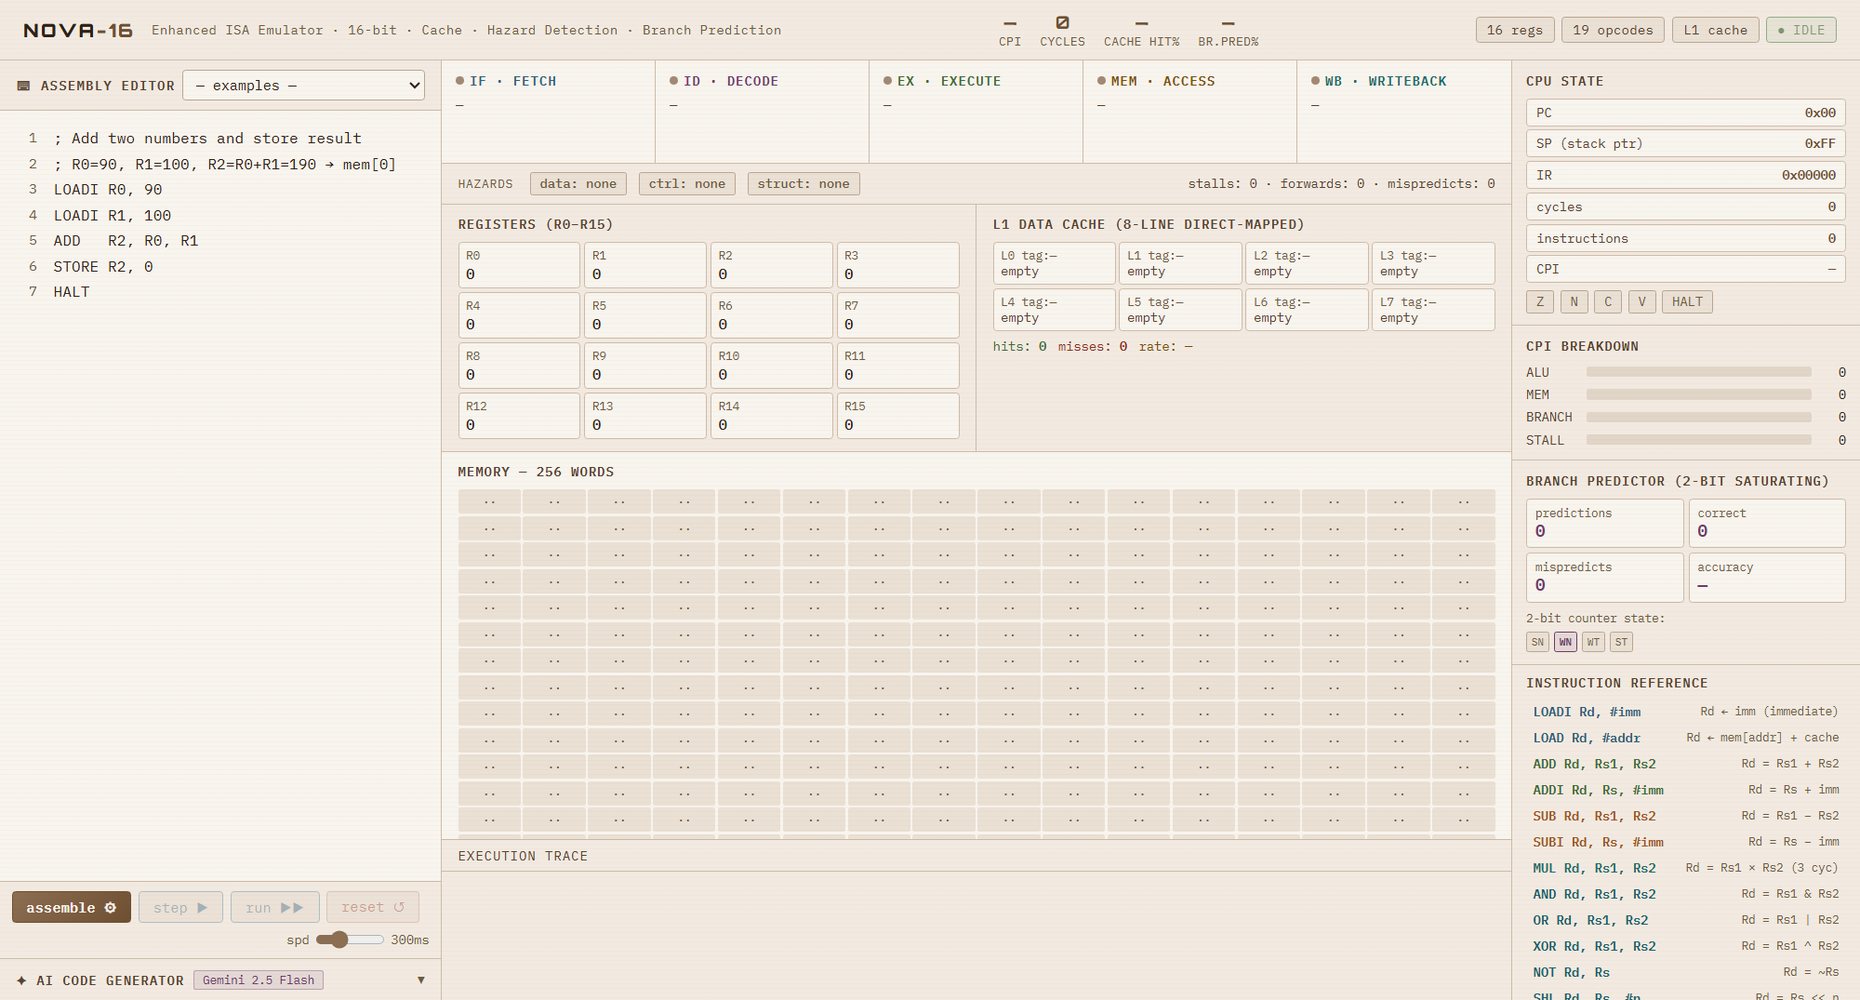Click editor line 'STORE R2, 0'
The image size is (1860, 1000).
pos(103,266)
